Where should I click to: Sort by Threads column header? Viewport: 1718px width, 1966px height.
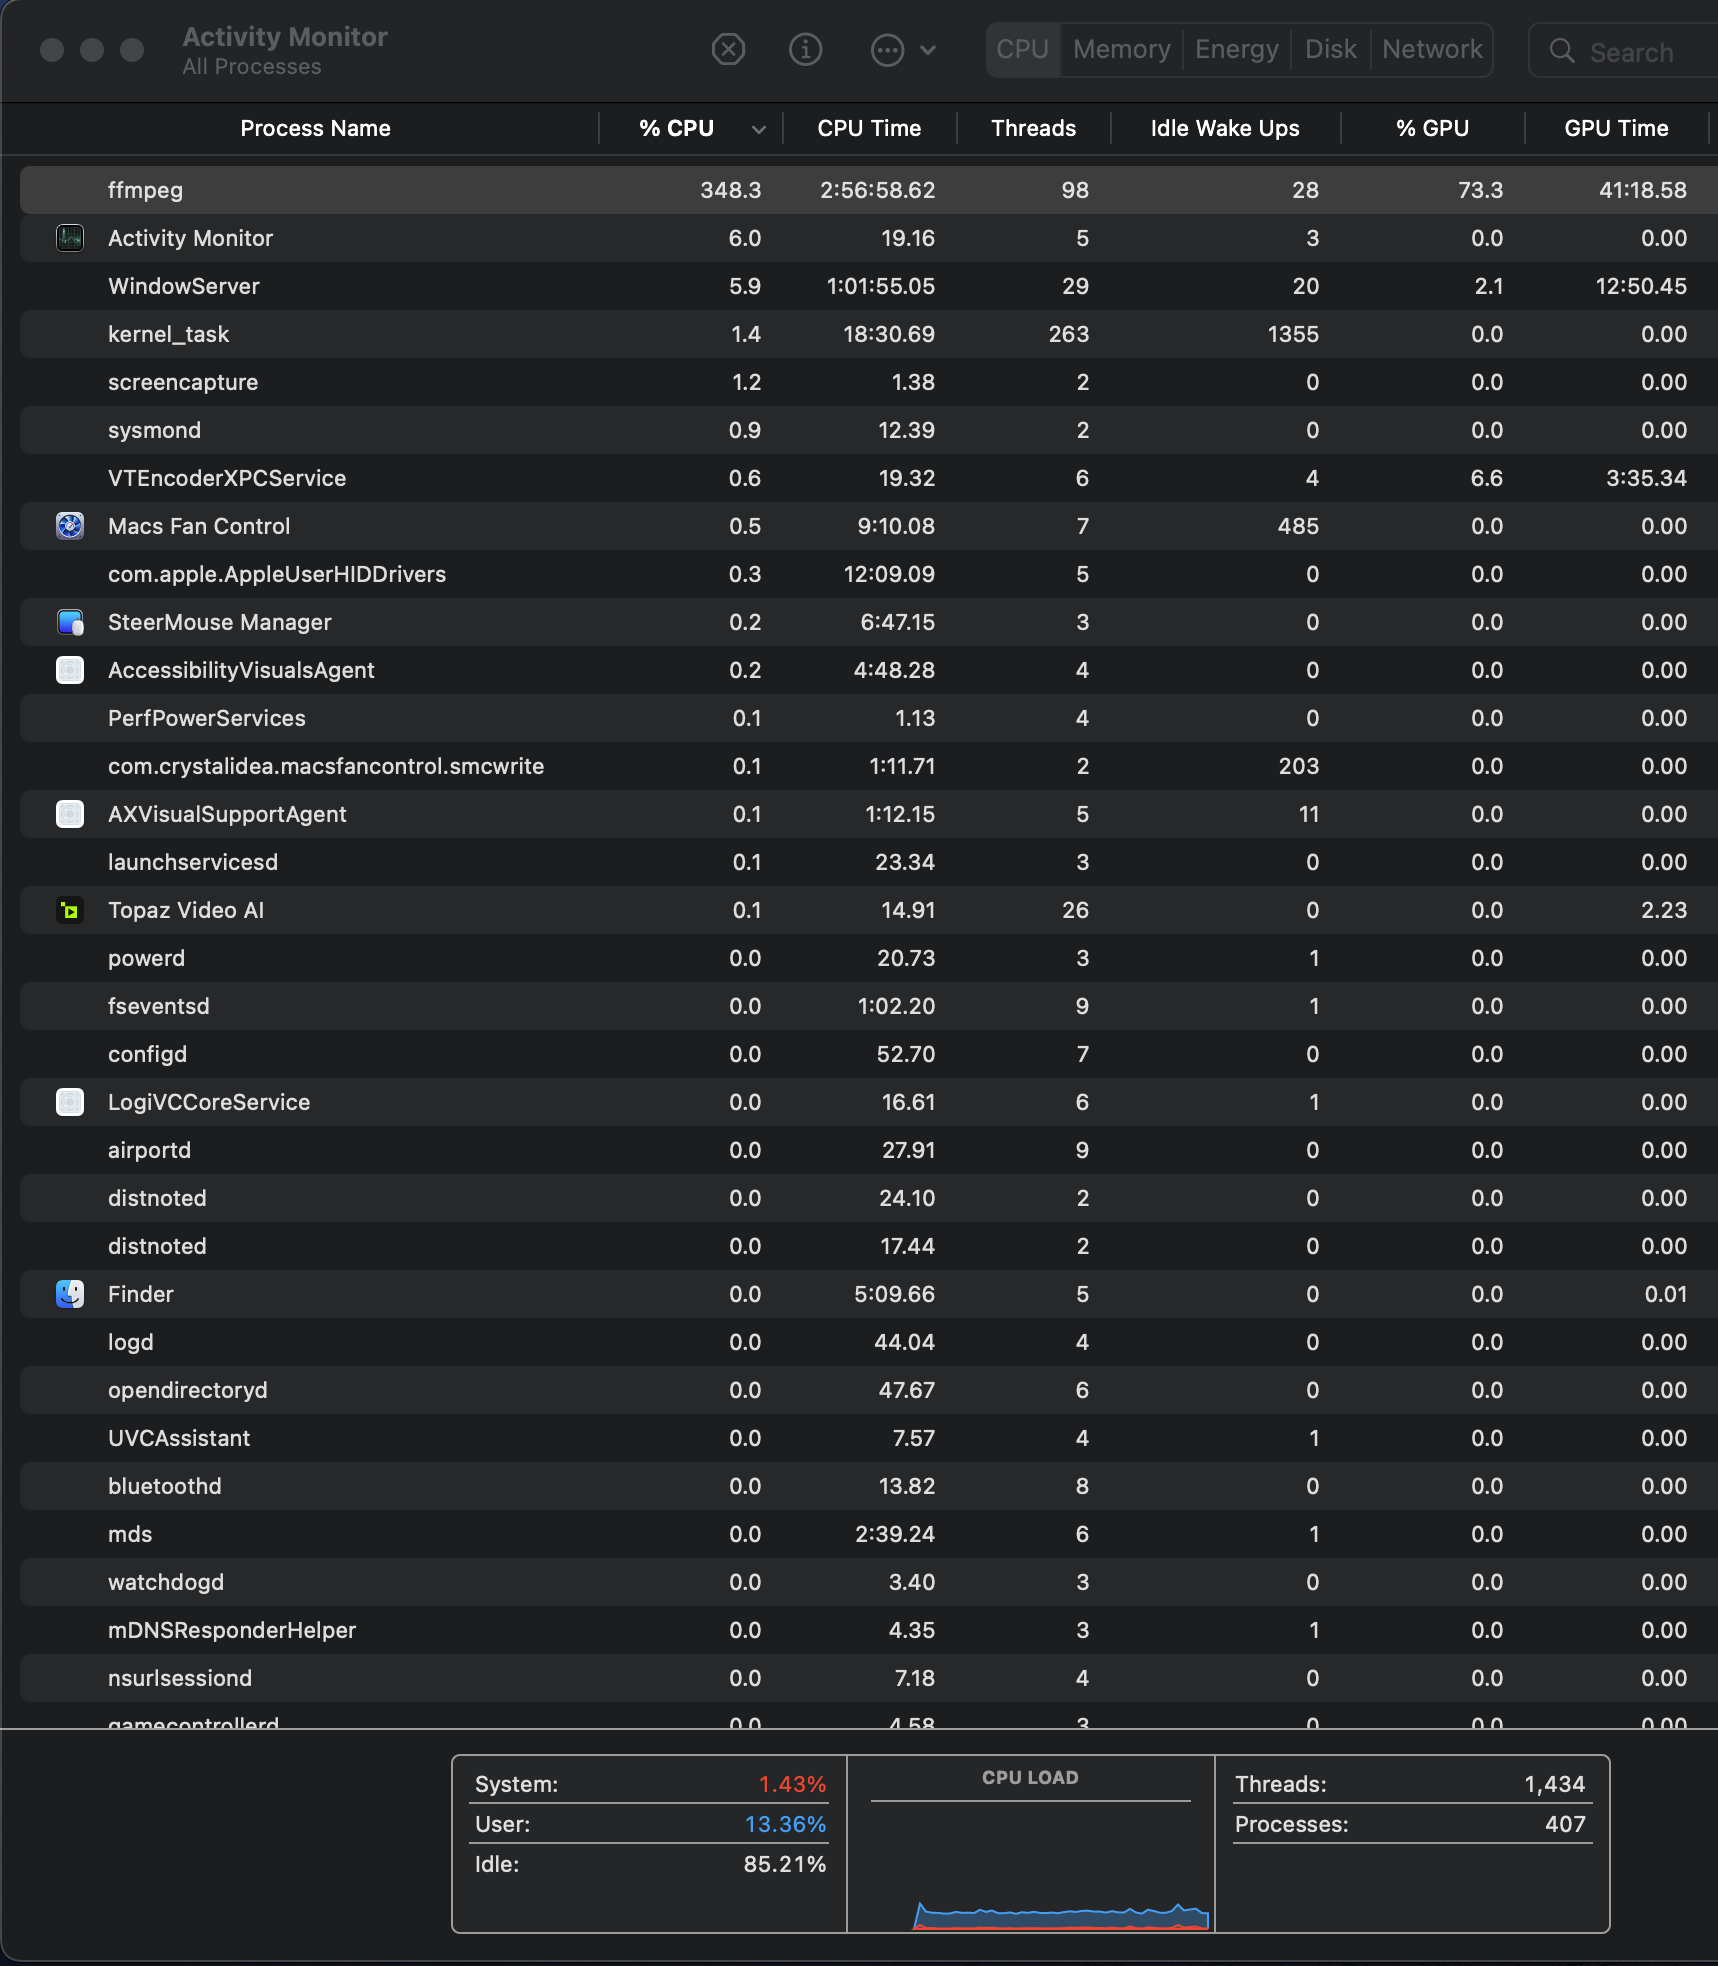pos(1034,128)
